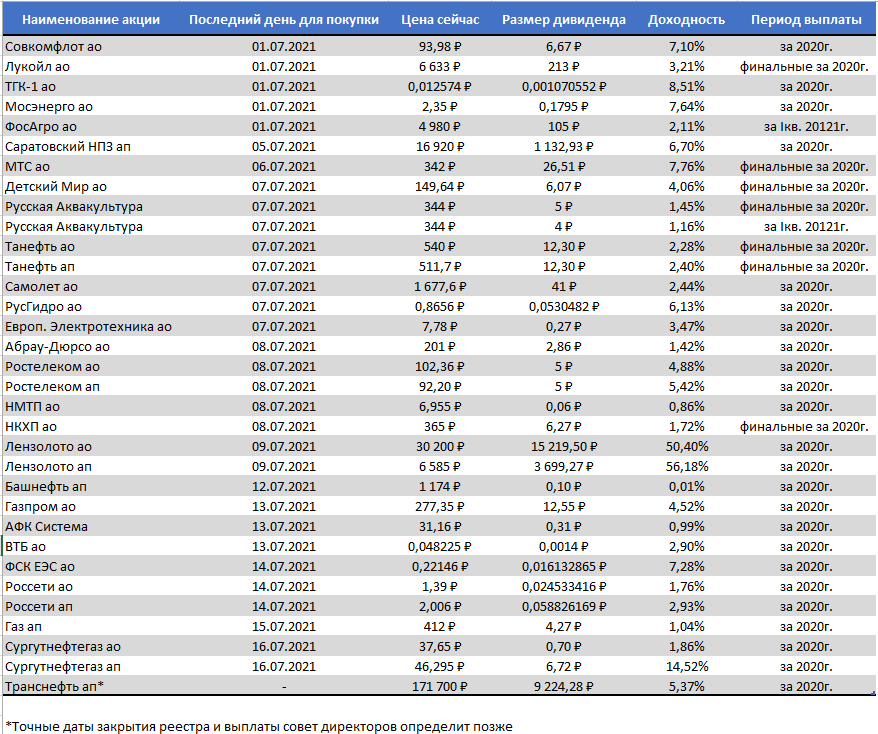The width and height of the screenshot is (878, 734).
Task: Click the footnote about registry closing dates
Action: tap(259, 727)
